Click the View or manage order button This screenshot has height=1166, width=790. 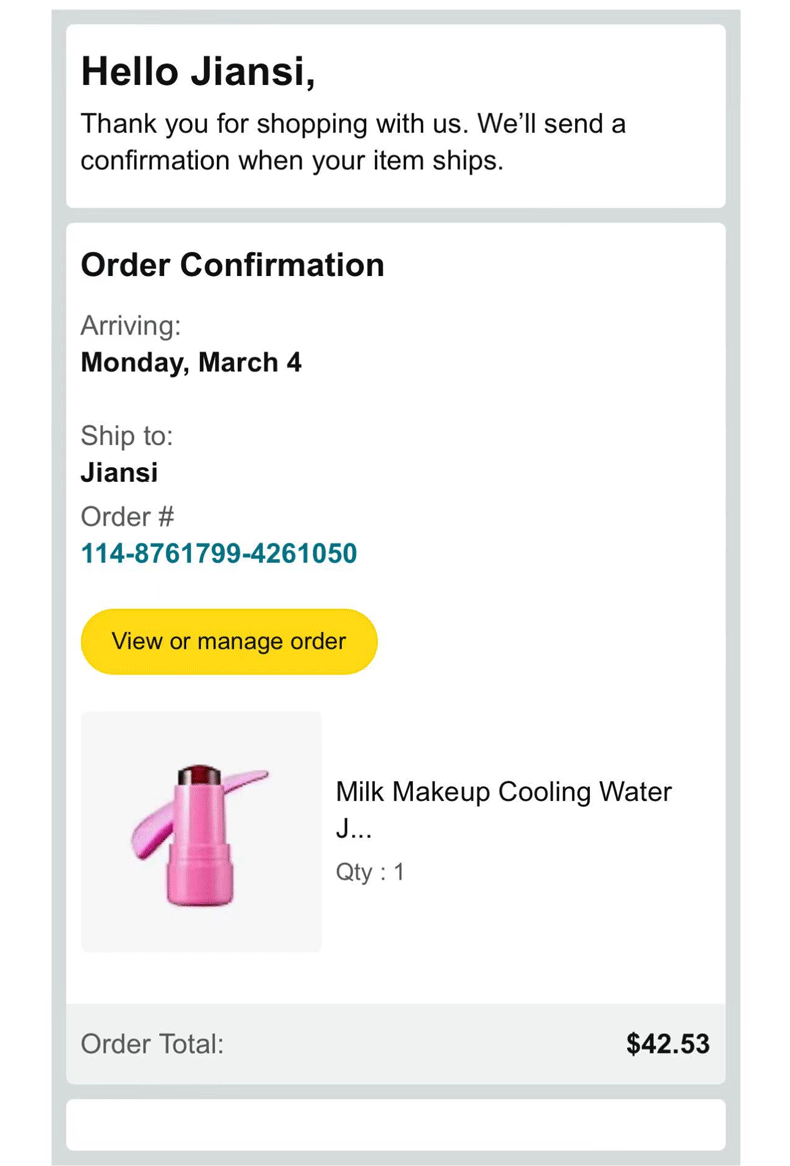pyautogui.click(x=229, y=642)
